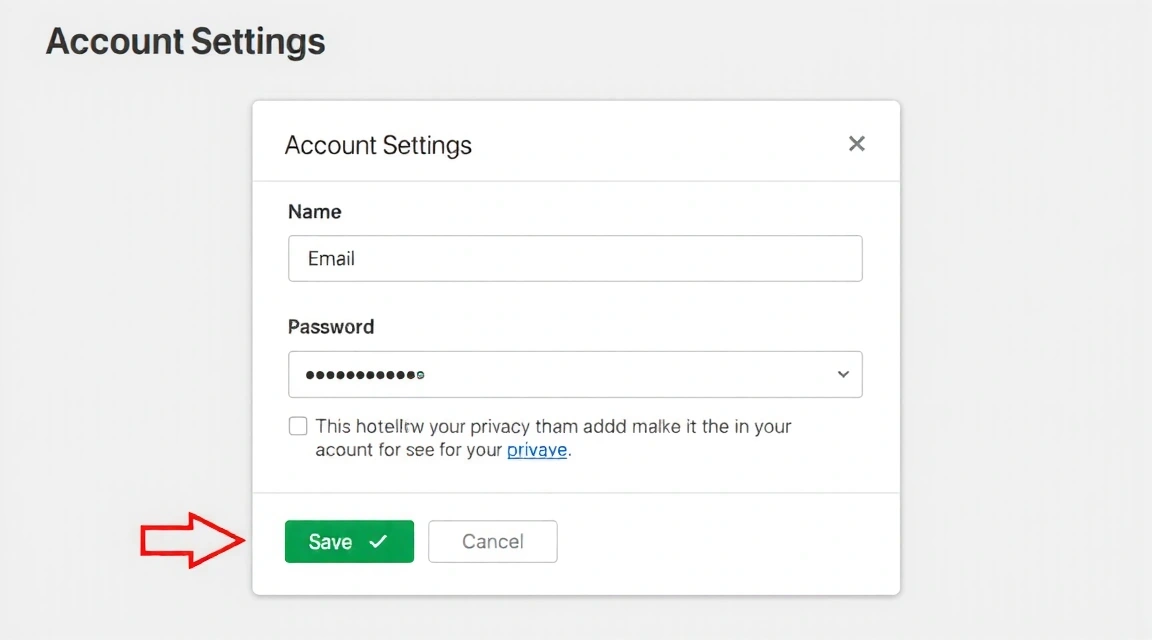Click the Account Settings page heading

click(x=184, y=41)
